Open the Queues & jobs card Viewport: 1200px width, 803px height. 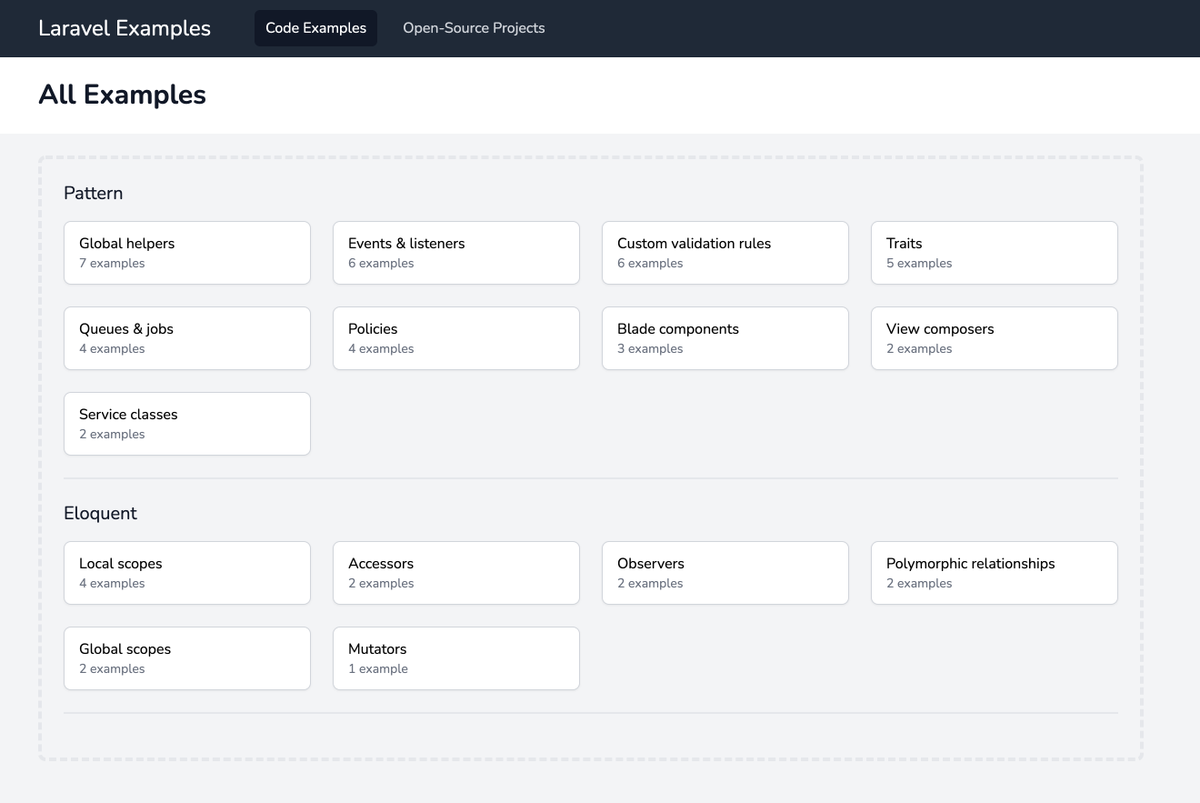(x=187, y=338)
